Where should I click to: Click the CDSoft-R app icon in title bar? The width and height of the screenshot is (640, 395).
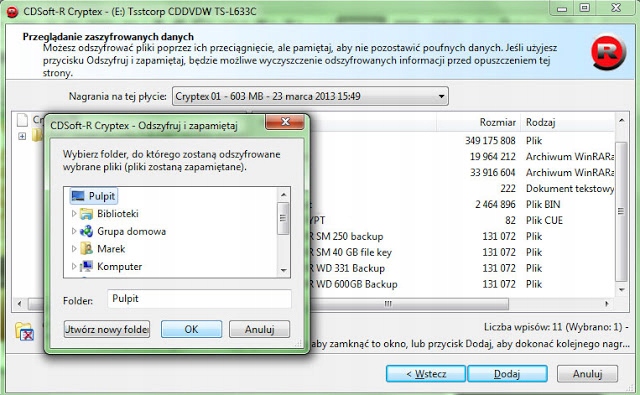coord(12,11)
